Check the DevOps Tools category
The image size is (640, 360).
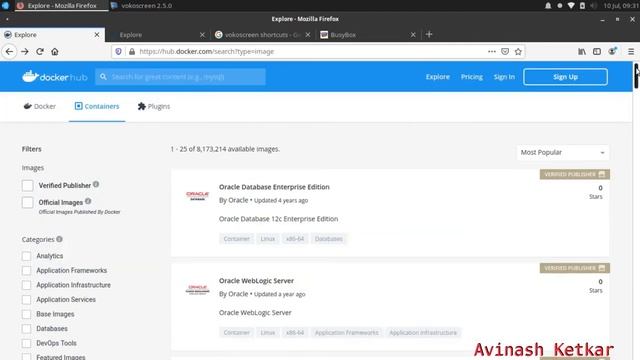pos(27,343)
